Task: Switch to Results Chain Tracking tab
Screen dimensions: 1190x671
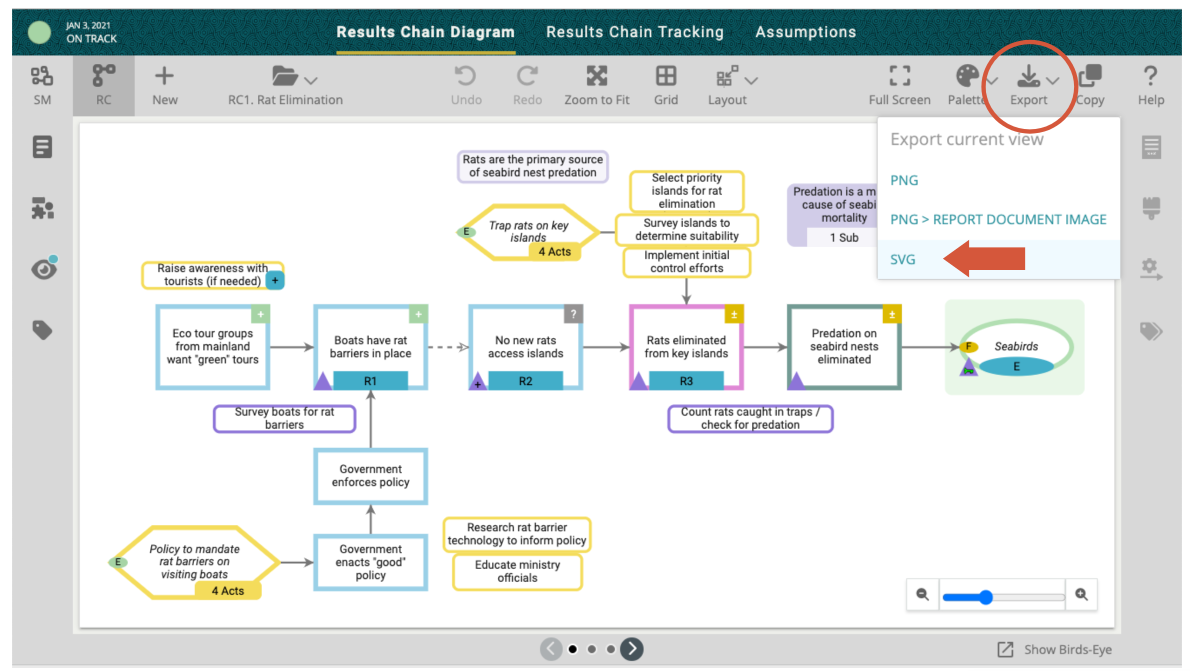Action: tap(634, 32)
